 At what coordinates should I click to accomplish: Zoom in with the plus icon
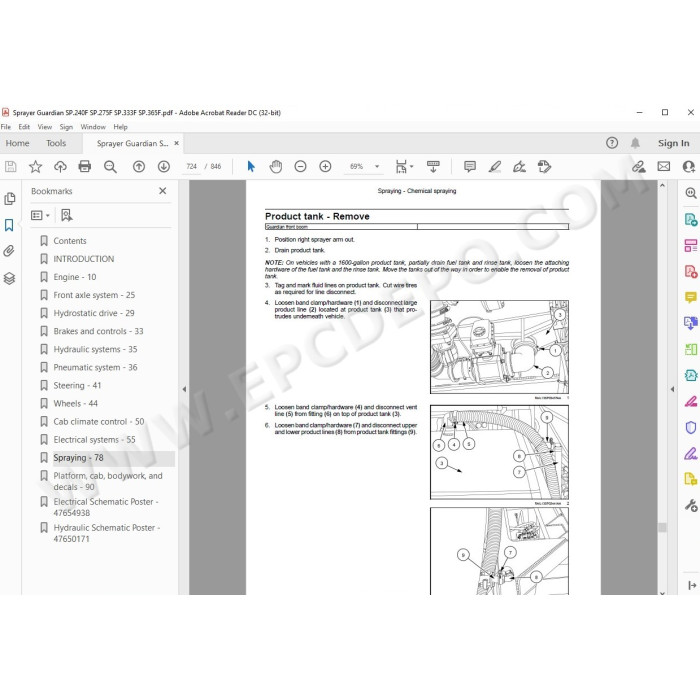[325, 167]
